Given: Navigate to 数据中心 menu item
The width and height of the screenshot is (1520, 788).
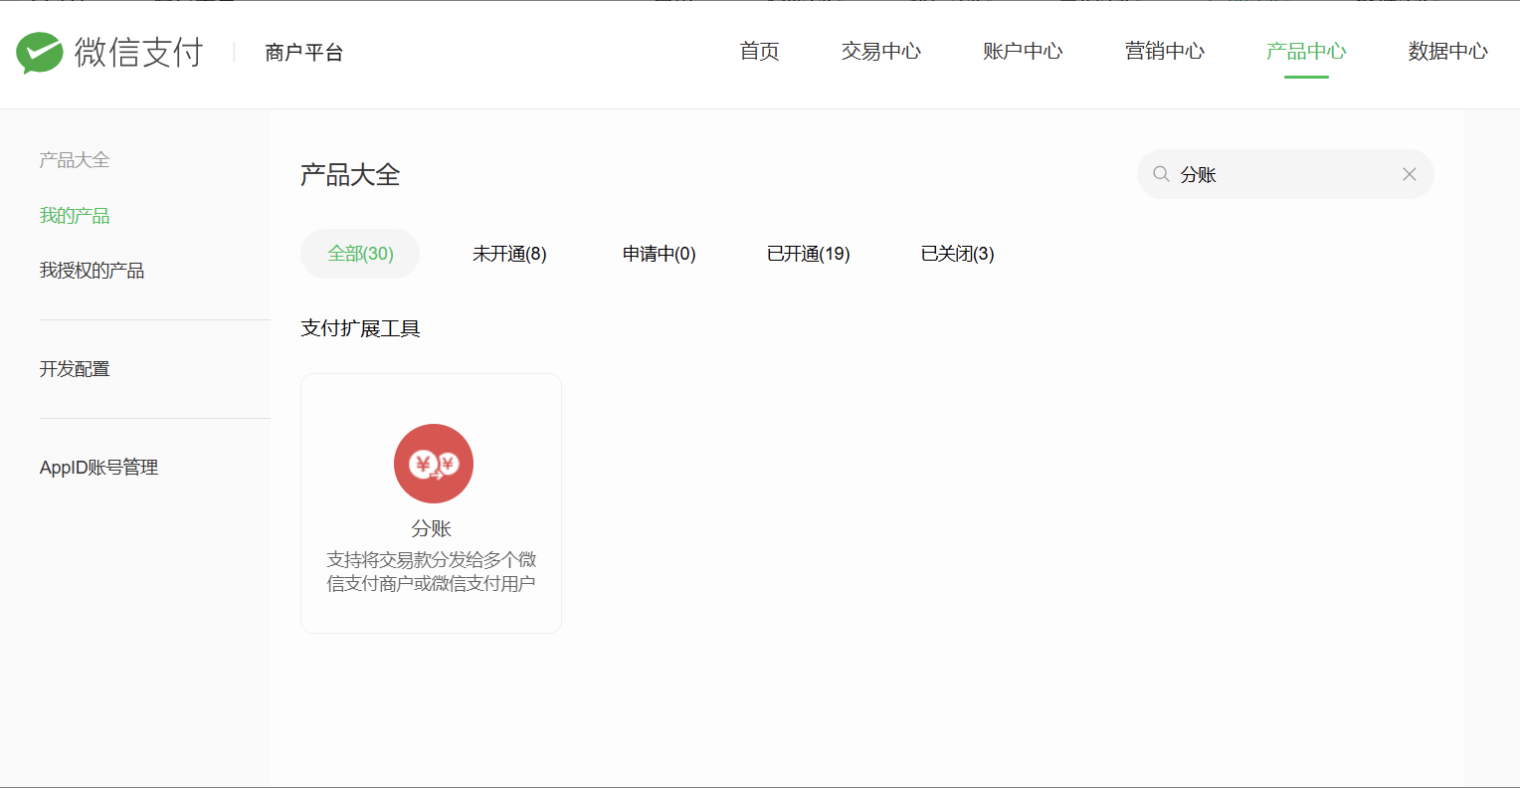Looking at the screenshot, I should [x=1447, y=52].
